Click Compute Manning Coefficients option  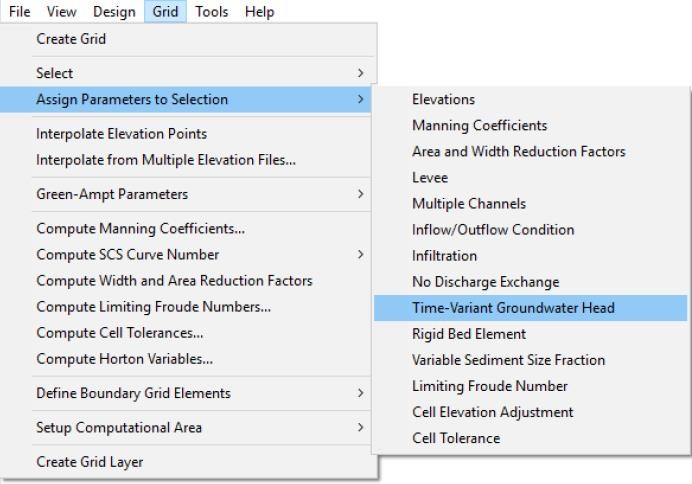tap(140, 228)
